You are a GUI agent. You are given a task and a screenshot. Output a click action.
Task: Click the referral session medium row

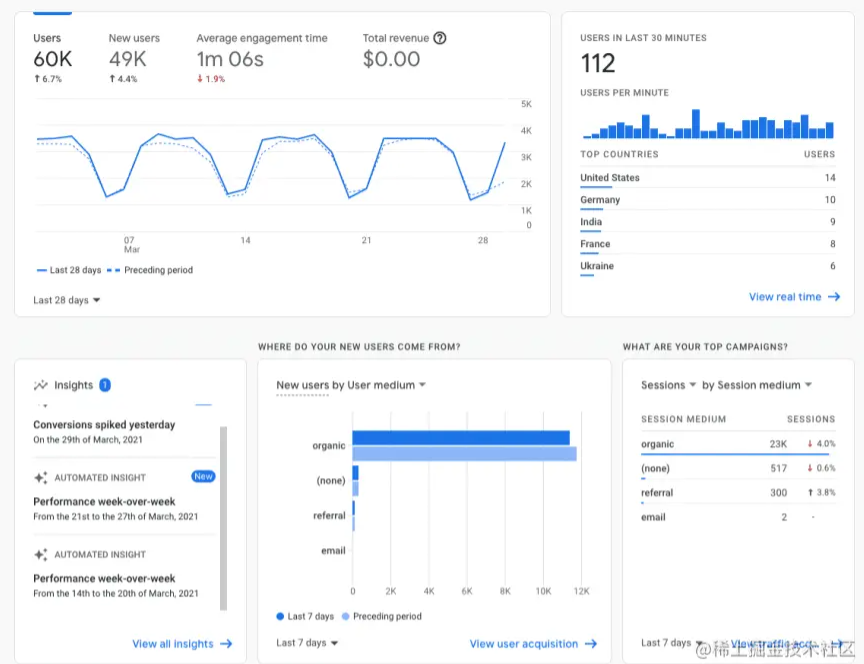coord(738,493)
